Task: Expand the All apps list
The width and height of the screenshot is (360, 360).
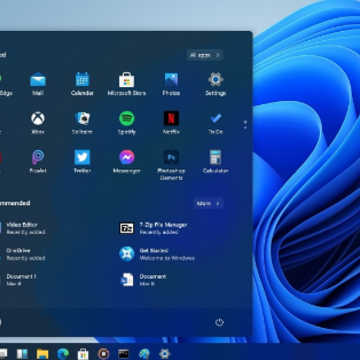Action: [205, 55]
